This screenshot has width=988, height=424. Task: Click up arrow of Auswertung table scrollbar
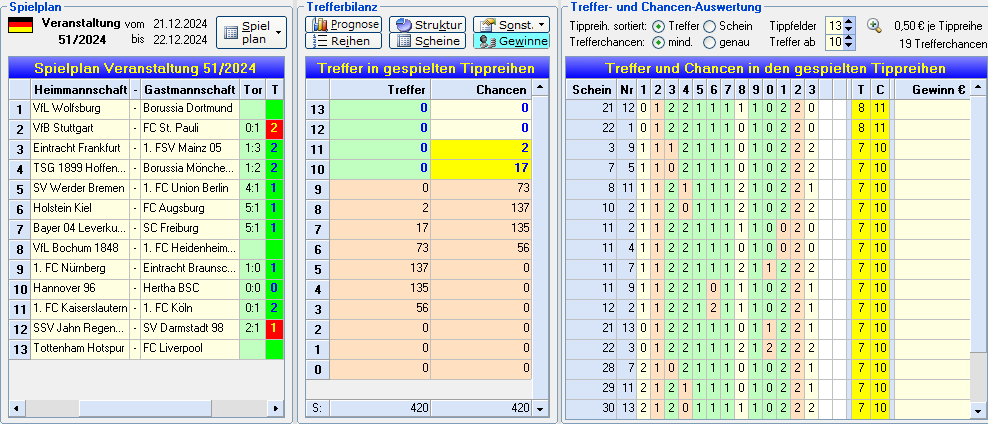(977, 86)
